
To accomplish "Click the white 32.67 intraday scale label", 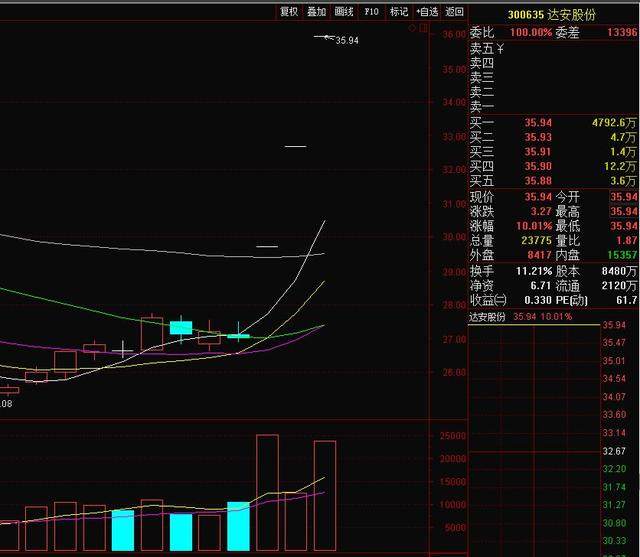I will [x=614, y=451].
